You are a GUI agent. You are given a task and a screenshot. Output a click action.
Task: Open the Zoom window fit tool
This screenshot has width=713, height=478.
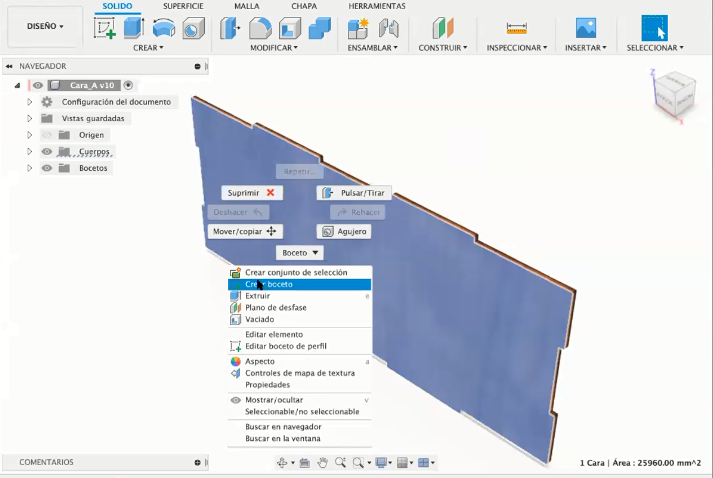tap(358, 463)
